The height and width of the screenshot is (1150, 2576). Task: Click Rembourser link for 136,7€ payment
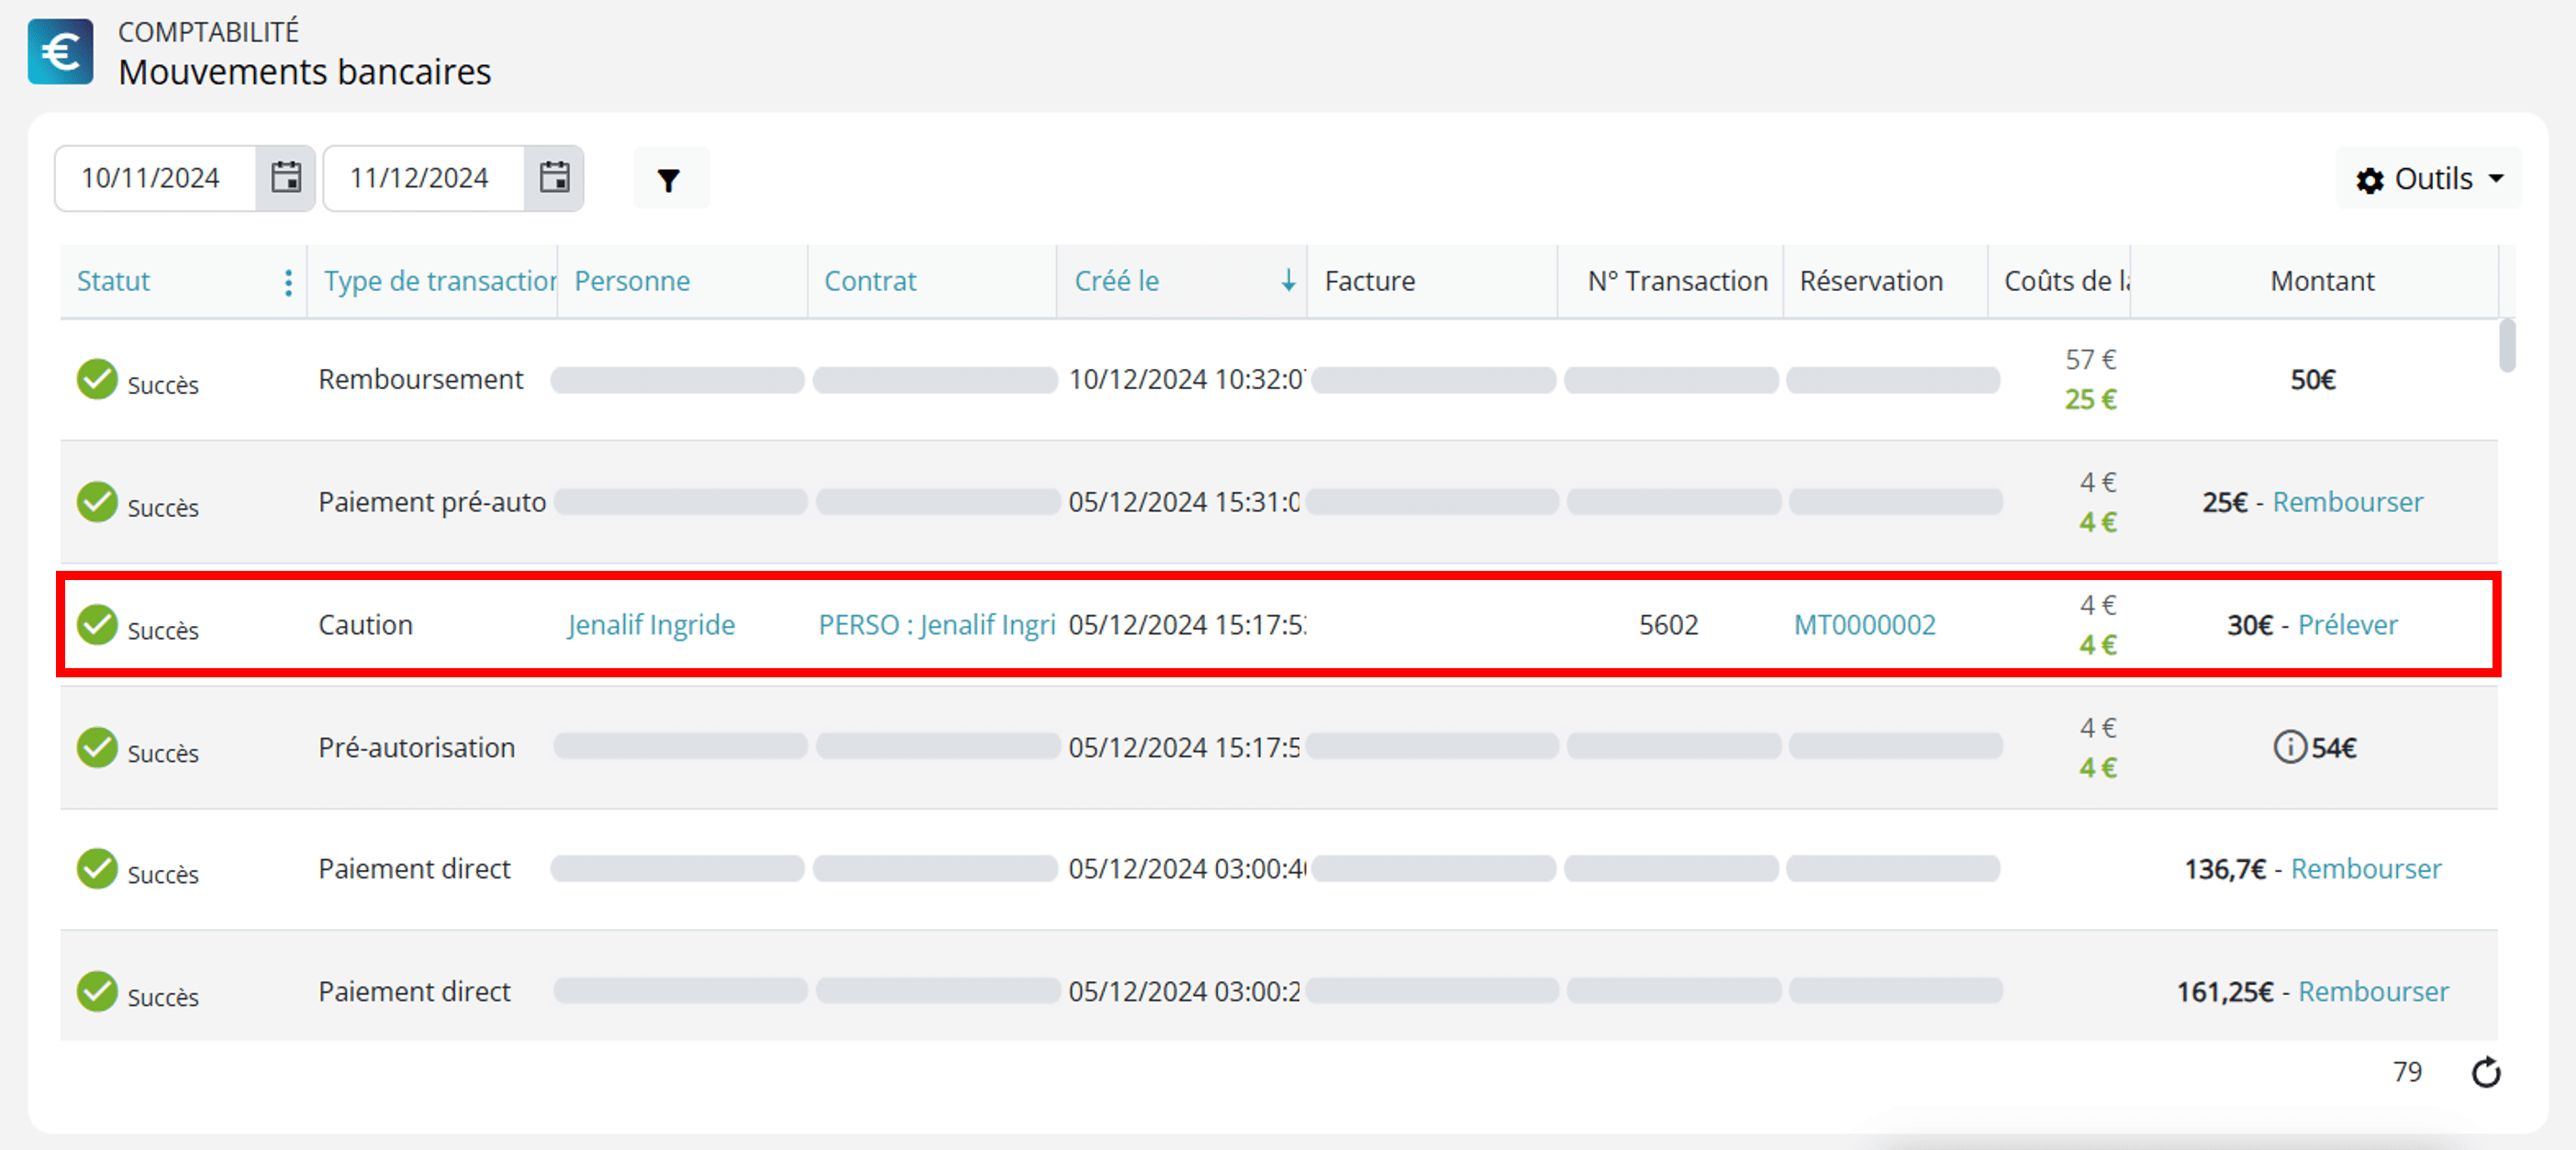pos(2365,869)
